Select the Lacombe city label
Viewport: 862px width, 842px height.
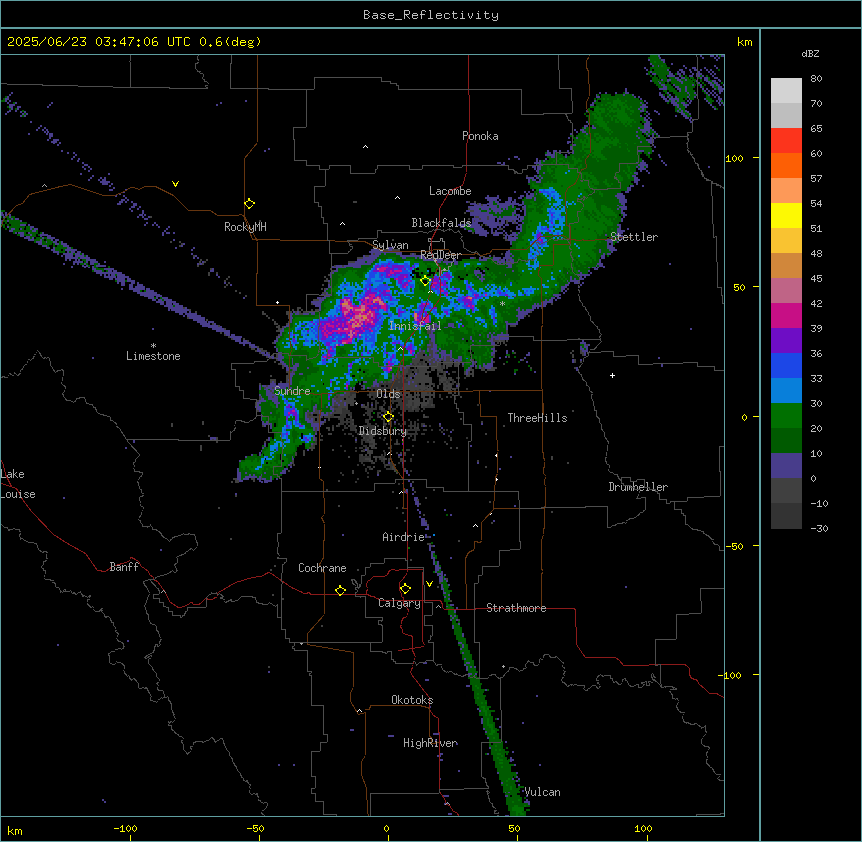coord(450,191)
